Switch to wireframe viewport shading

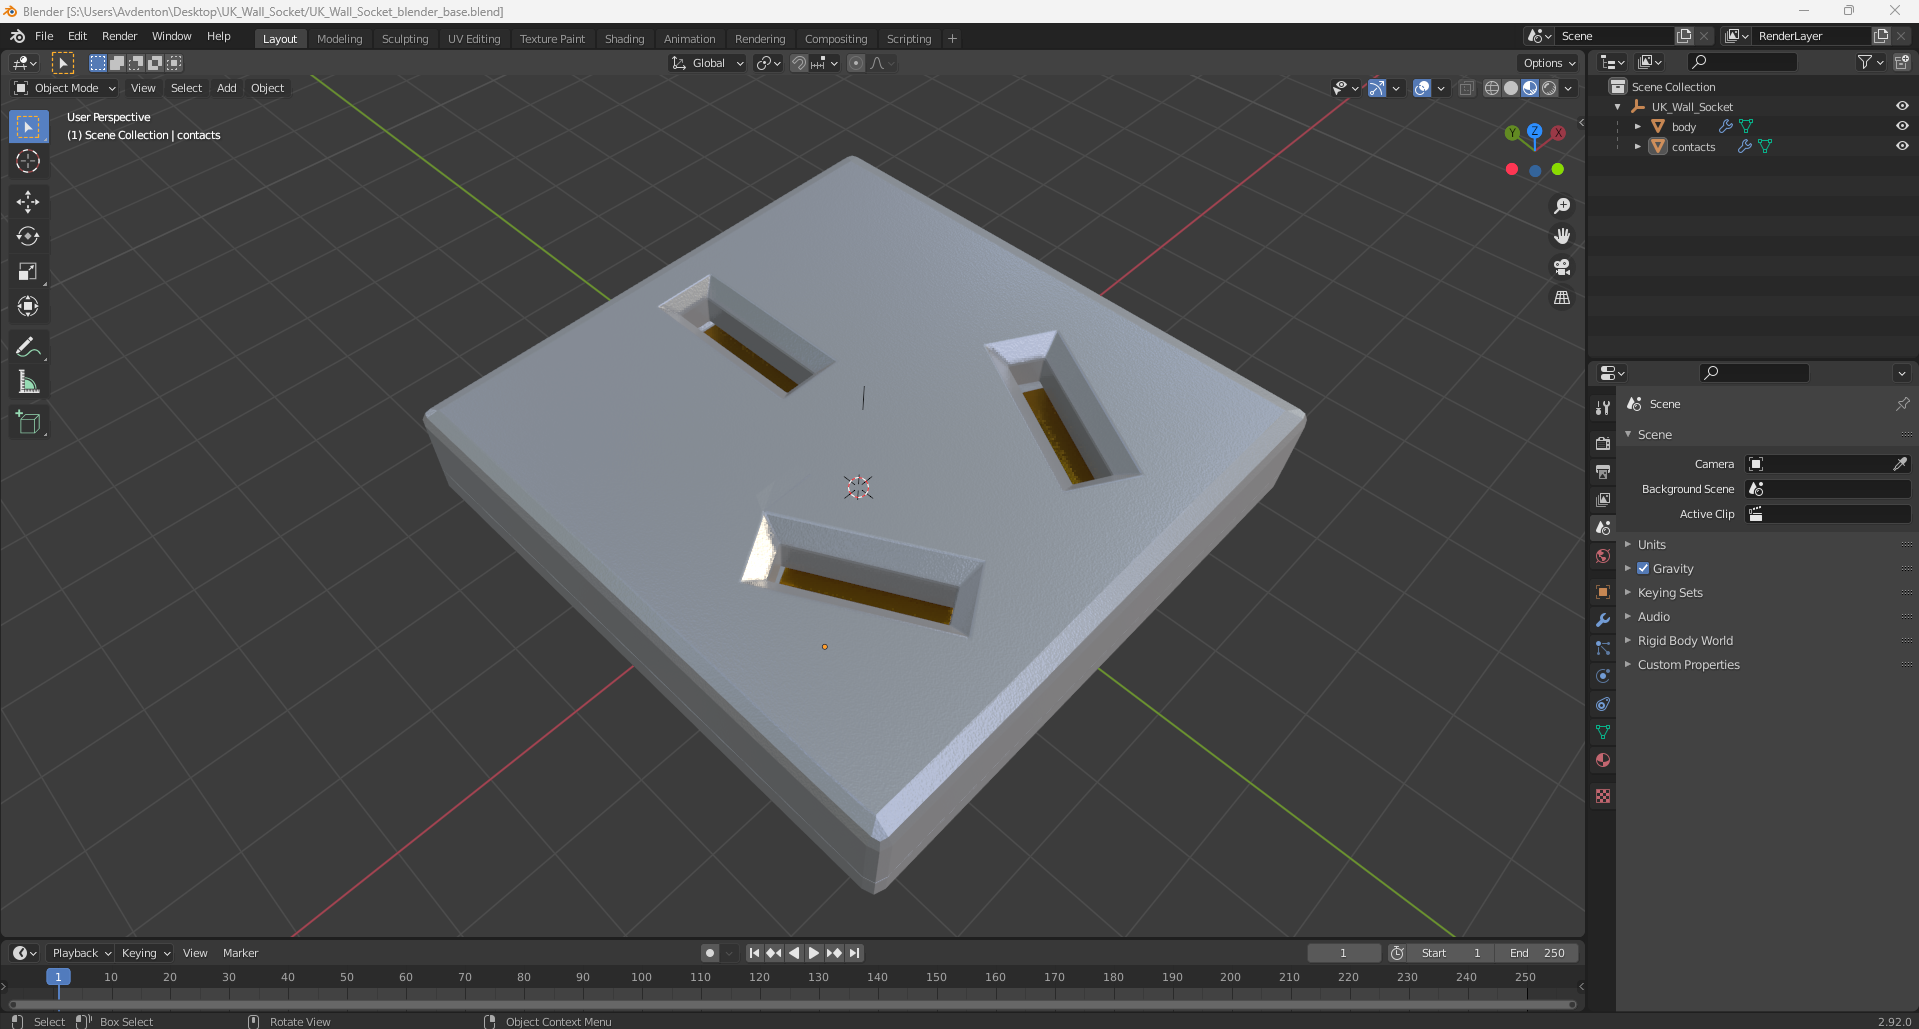tap(1492, 88)
